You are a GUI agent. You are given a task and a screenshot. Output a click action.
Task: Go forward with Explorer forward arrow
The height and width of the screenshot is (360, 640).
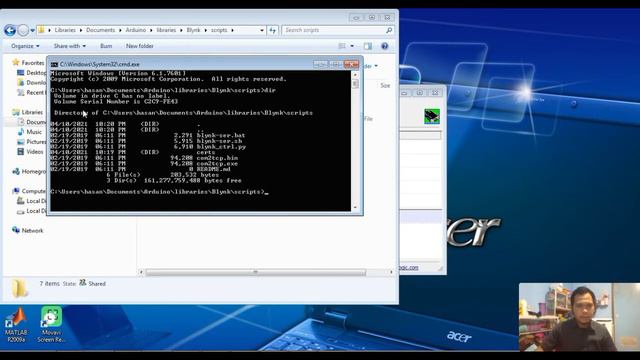23,30
